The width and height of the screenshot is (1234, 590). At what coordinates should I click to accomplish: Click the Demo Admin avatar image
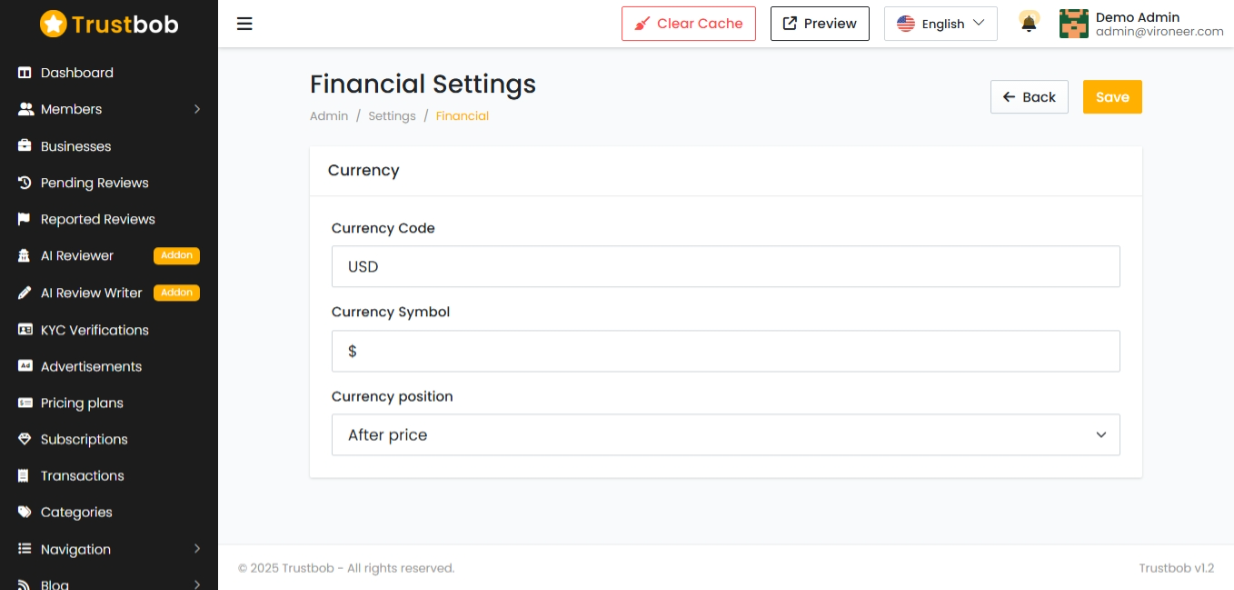[1074, 23]
